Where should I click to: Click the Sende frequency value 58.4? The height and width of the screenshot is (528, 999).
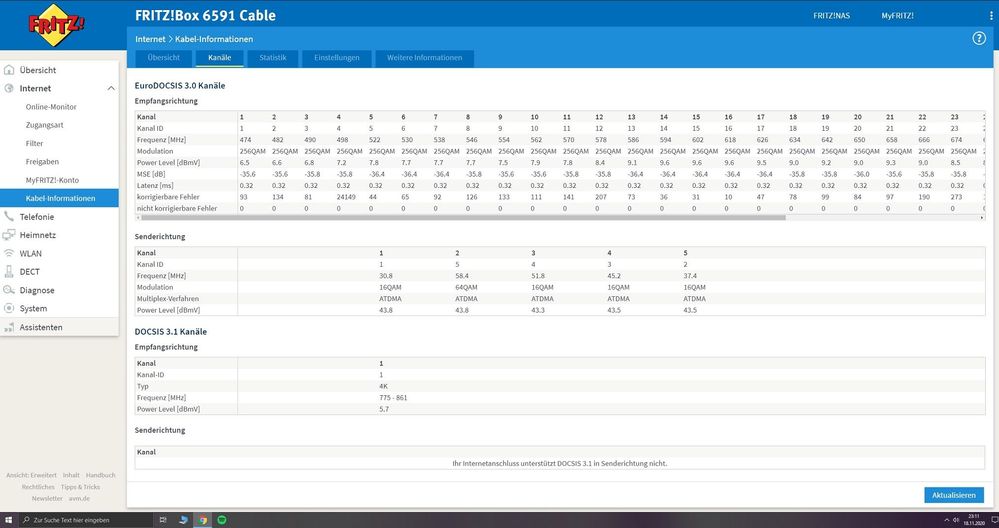click(x=461, y=276)
